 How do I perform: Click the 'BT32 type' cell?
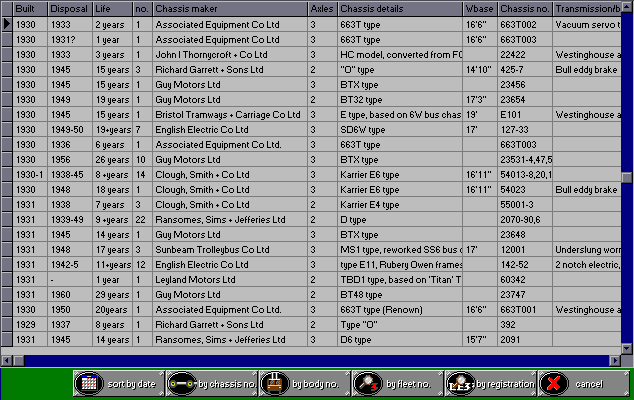400,99
